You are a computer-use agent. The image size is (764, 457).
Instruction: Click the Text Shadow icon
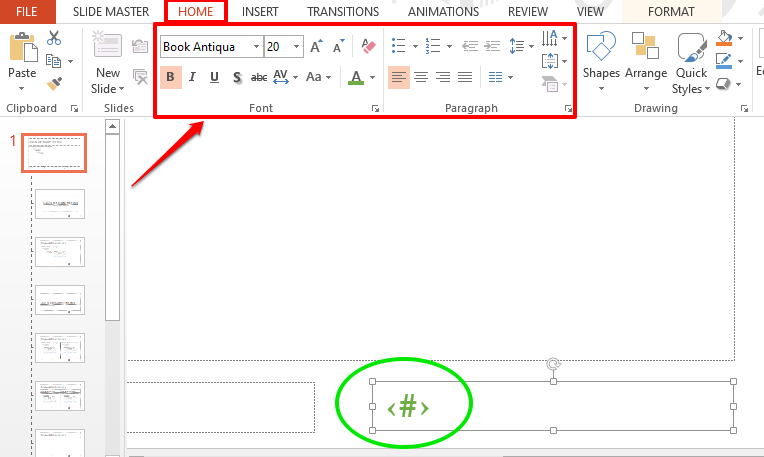click(x=236, y=77)
